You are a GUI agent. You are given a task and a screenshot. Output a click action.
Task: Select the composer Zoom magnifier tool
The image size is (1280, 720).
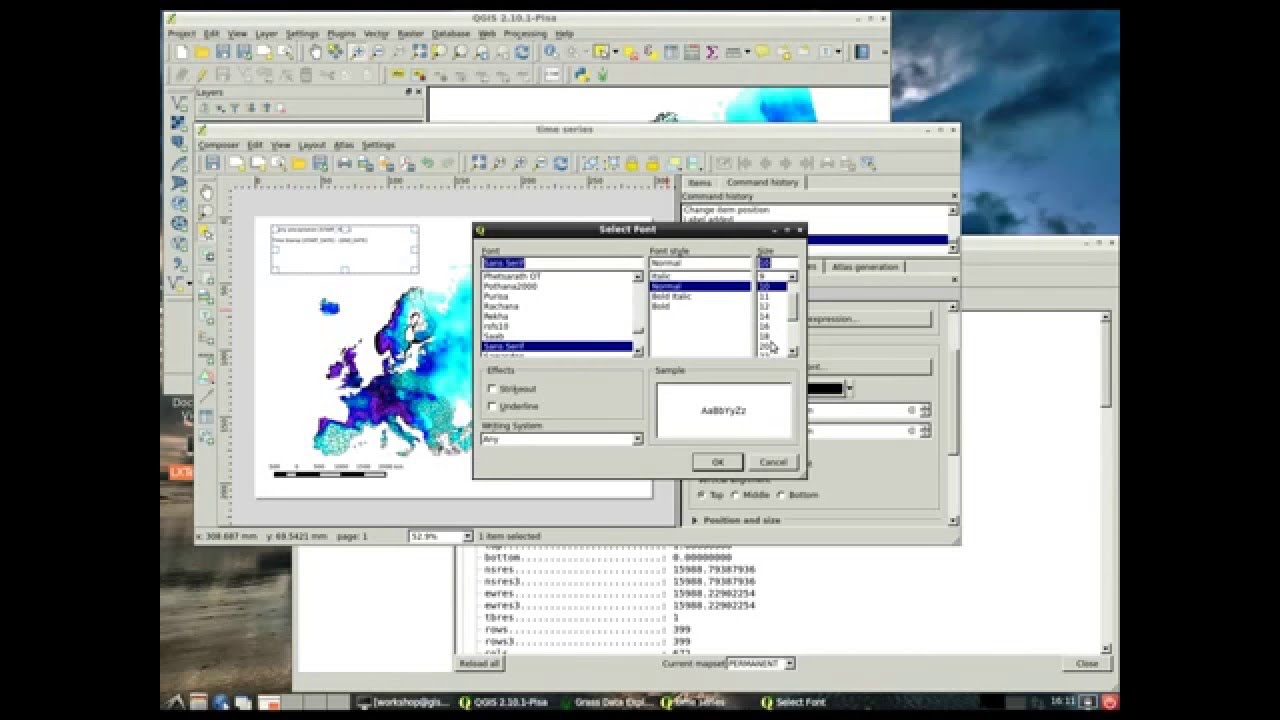[206, 212]
